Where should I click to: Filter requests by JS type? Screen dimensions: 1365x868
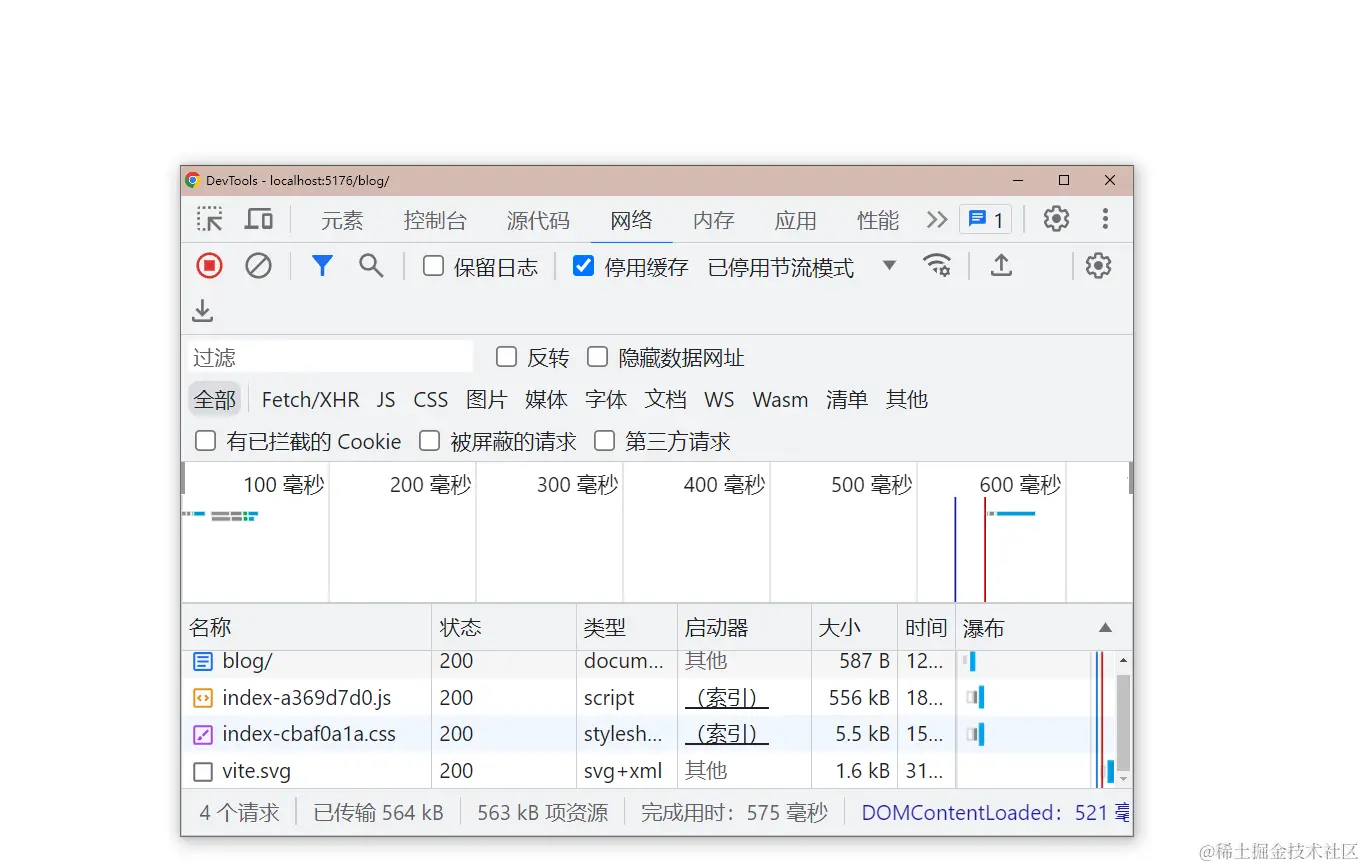386,399
